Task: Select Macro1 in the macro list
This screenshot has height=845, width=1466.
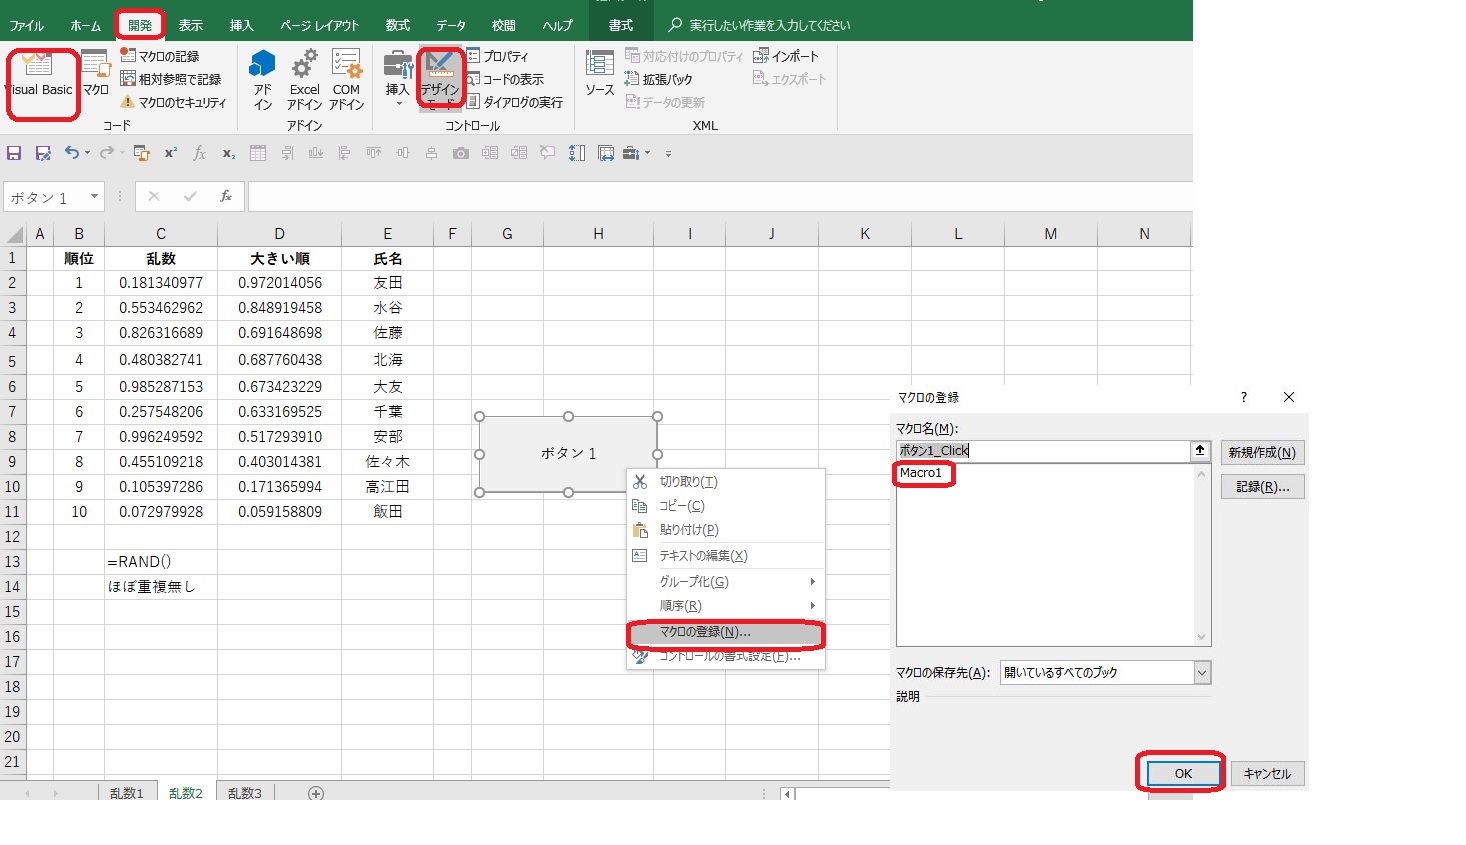Action: pyautogui.click(x=921, y=473)
